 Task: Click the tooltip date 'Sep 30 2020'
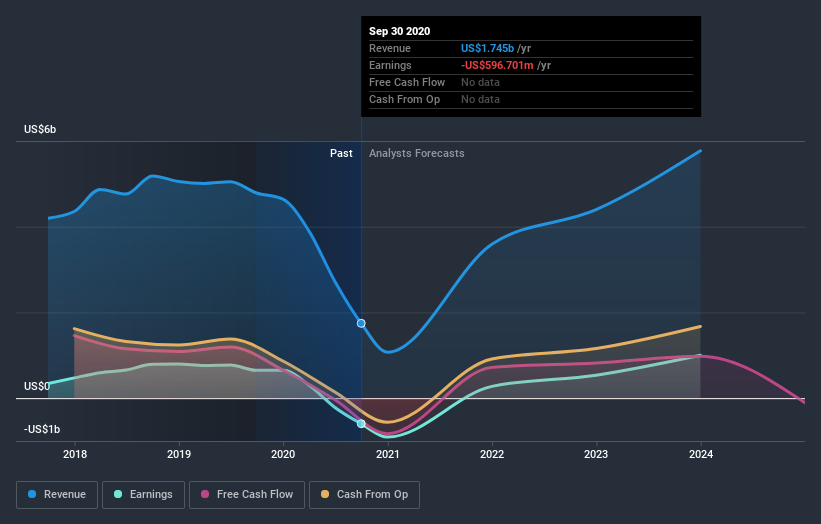[400, 31]
